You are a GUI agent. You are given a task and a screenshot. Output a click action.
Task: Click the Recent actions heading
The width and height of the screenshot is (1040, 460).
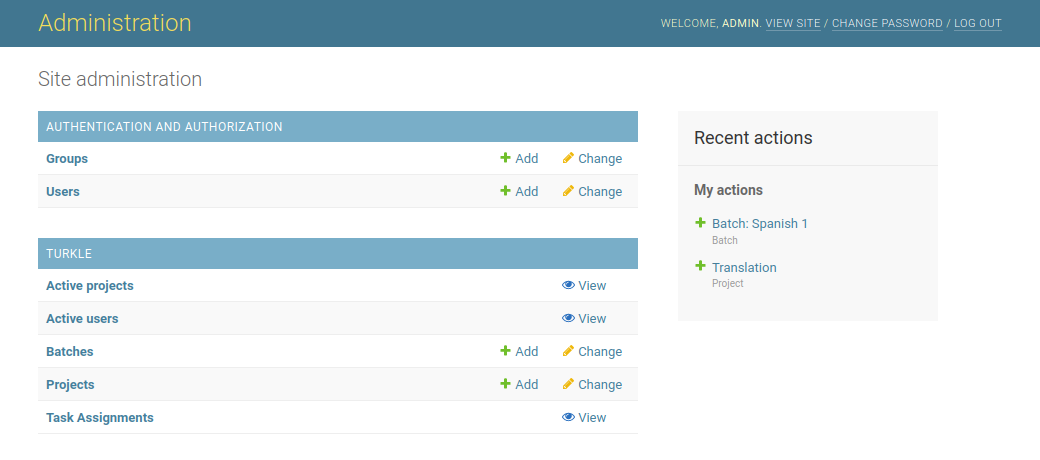point(753,138)
